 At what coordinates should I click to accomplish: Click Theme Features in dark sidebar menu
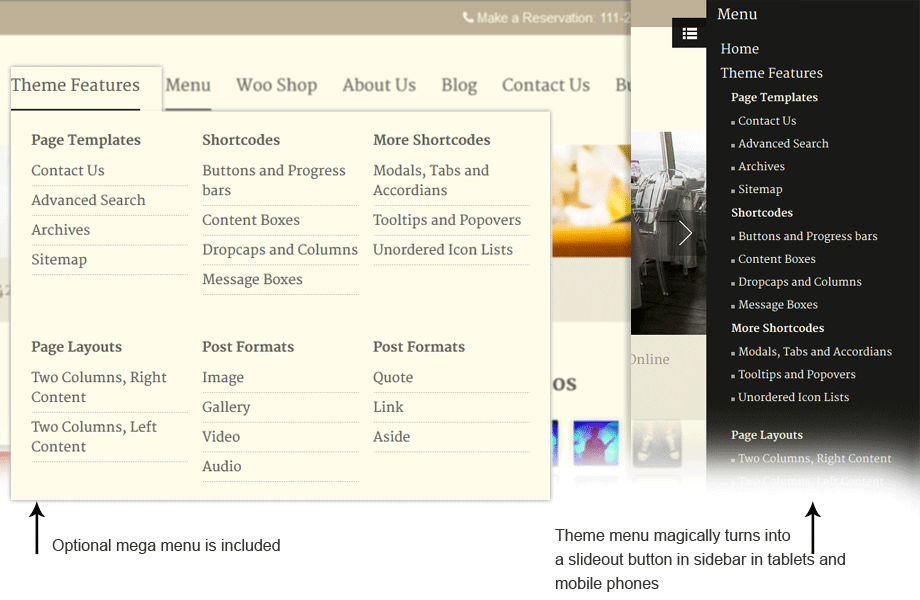click(x=772, y=73)
